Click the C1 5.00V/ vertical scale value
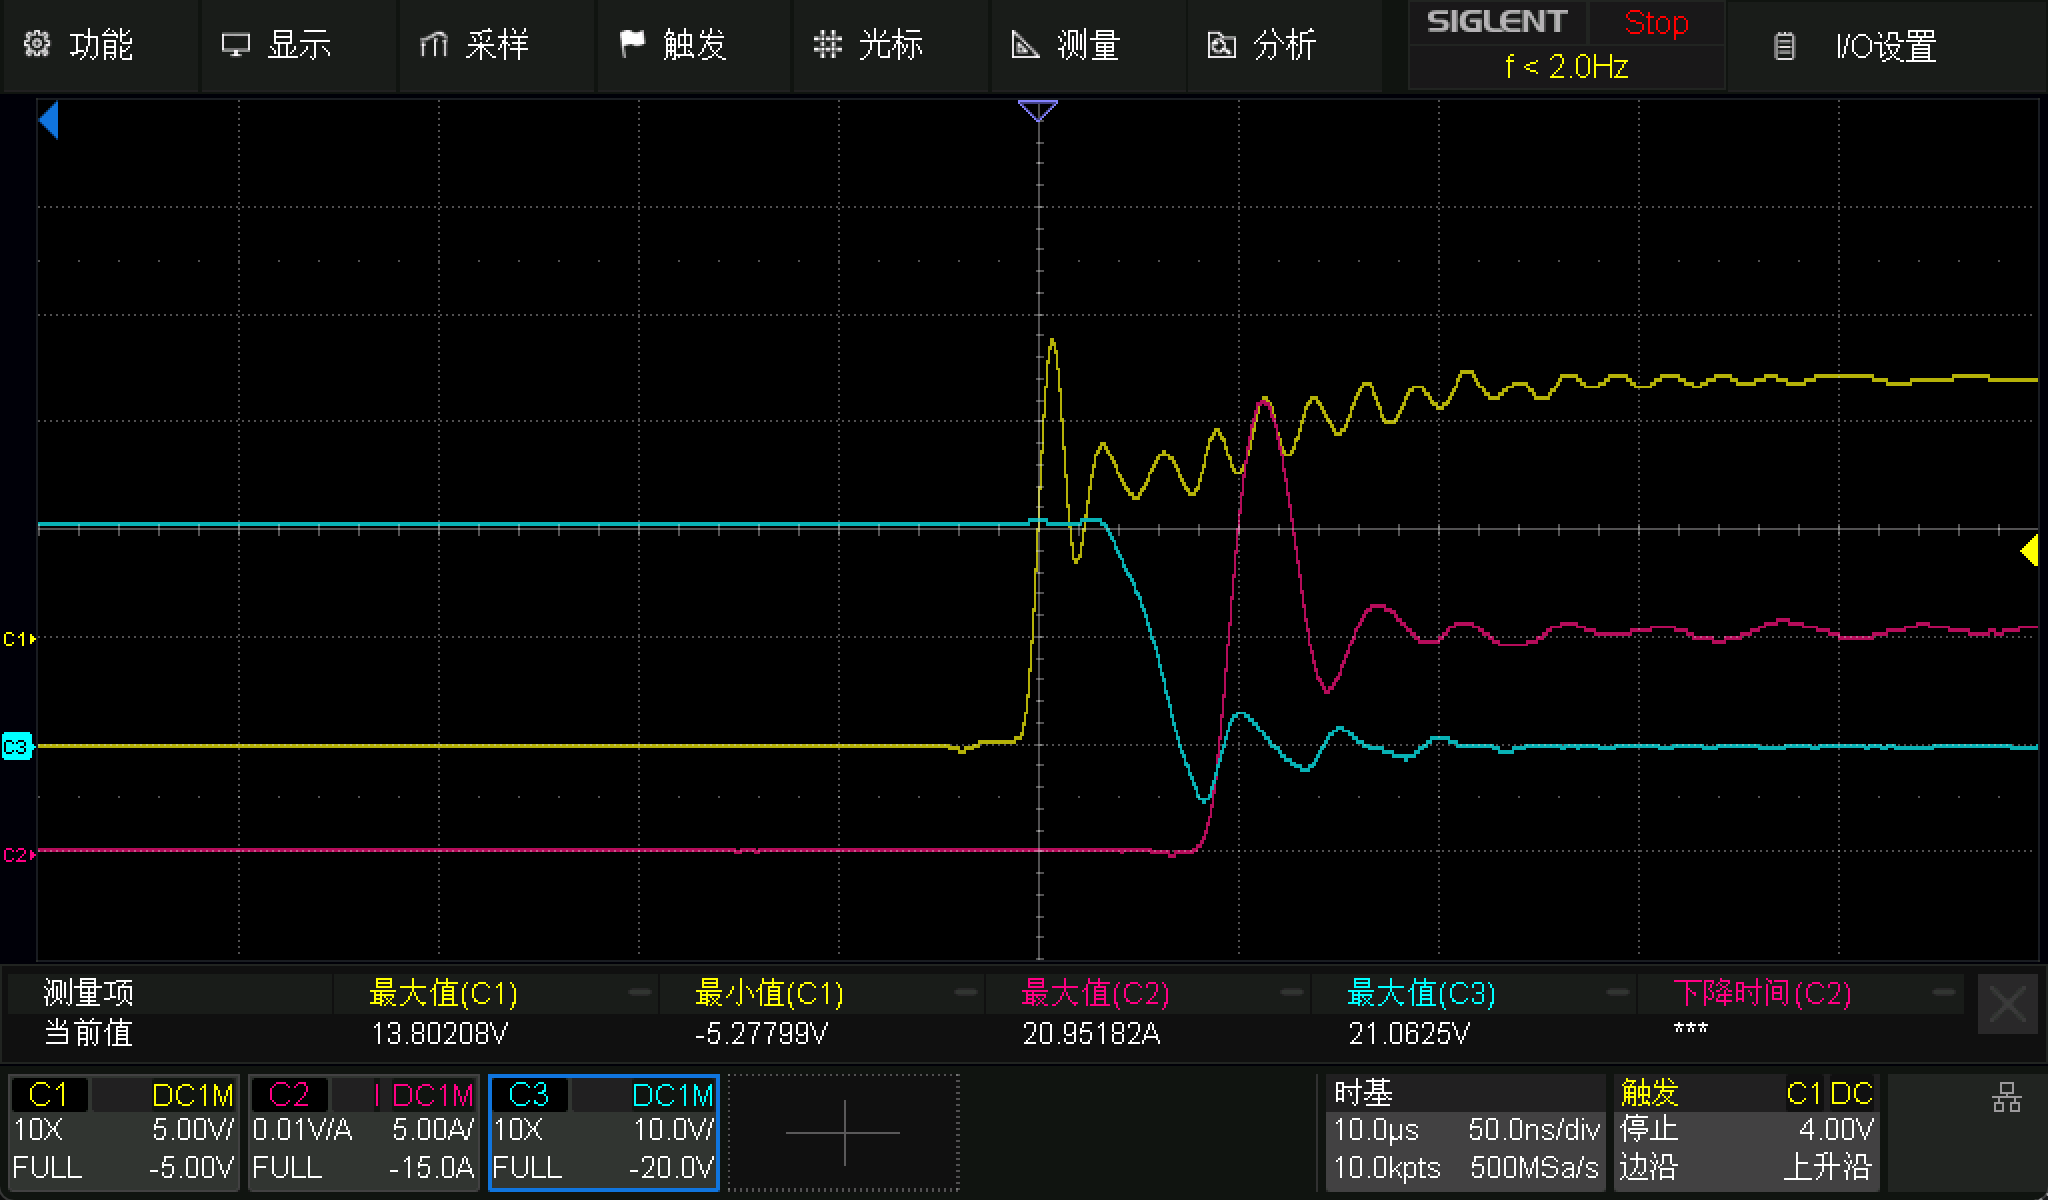2048x1200 pixels. (x=193, y=1130)
